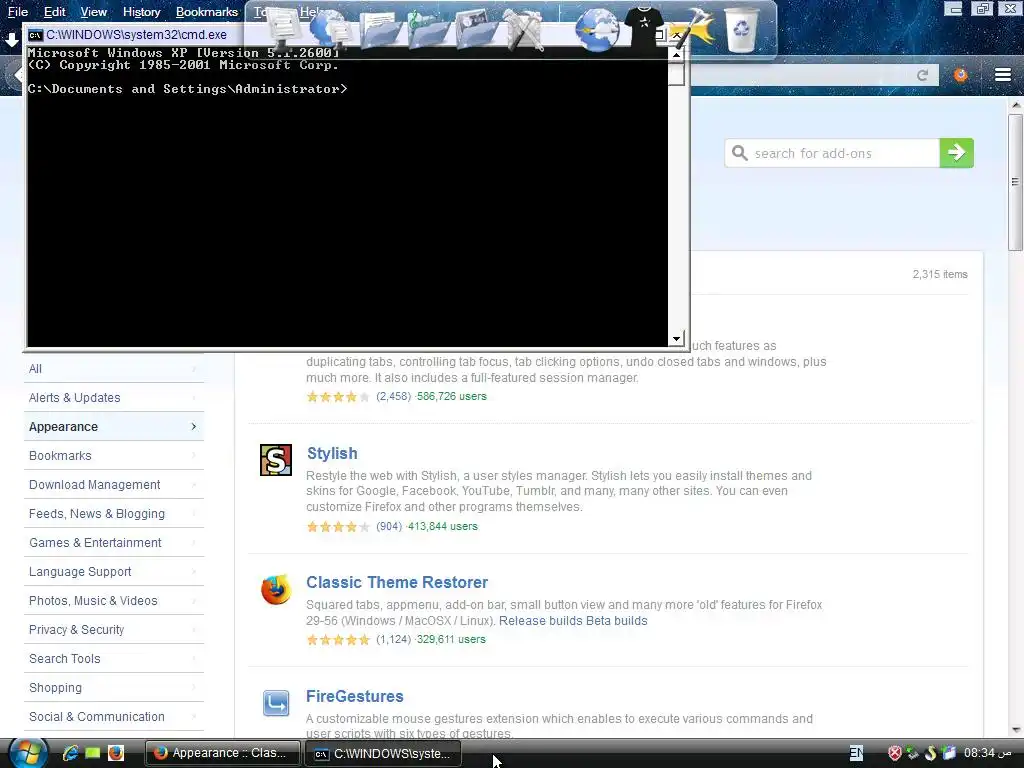Screen dimensions: 1024x768
Task: Select the Language Support category
Action: coord(114,571)
